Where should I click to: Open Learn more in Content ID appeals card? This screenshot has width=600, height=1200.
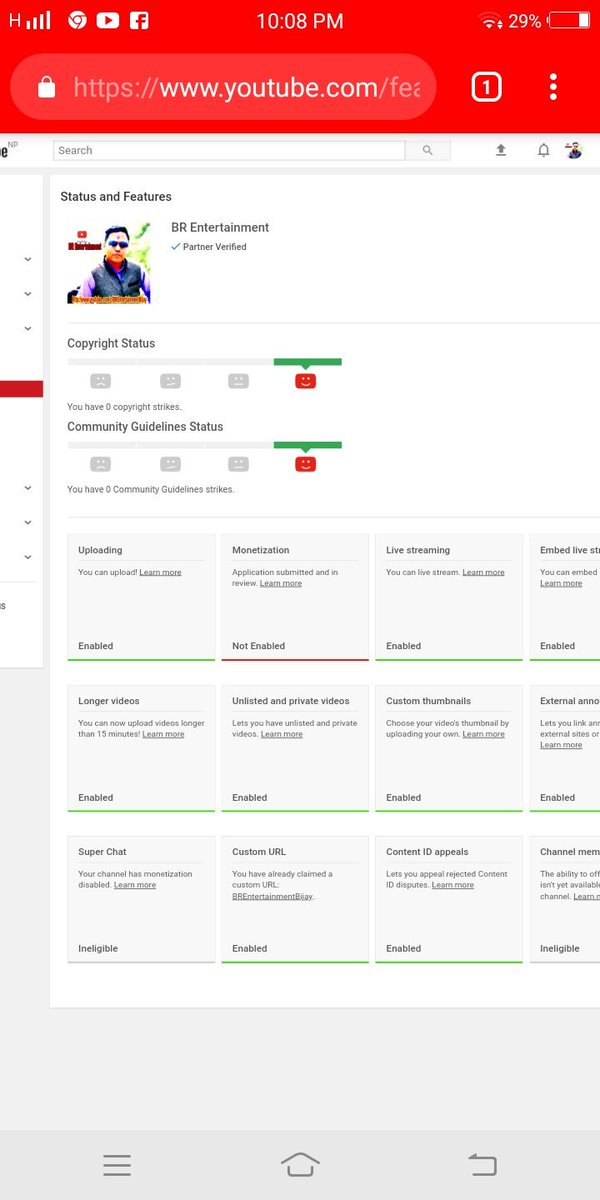[452, 886]
